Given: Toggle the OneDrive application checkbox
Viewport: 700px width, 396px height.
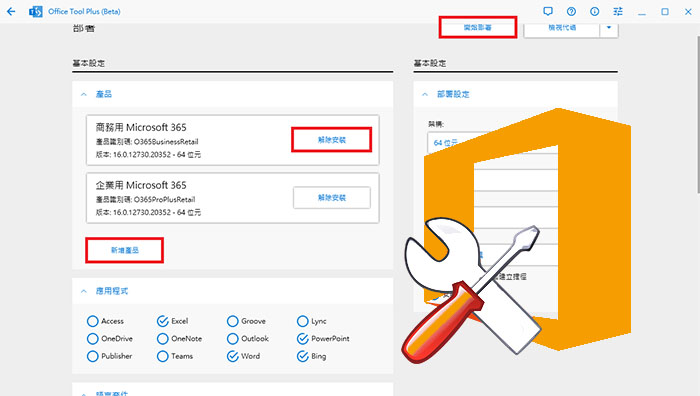Looking at the screenshot, I should (92, 338).
